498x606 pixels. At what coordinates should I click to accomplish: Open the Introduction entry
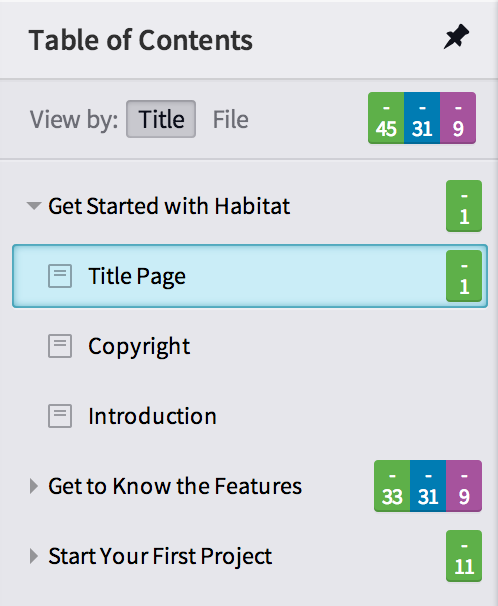point(152,416)
